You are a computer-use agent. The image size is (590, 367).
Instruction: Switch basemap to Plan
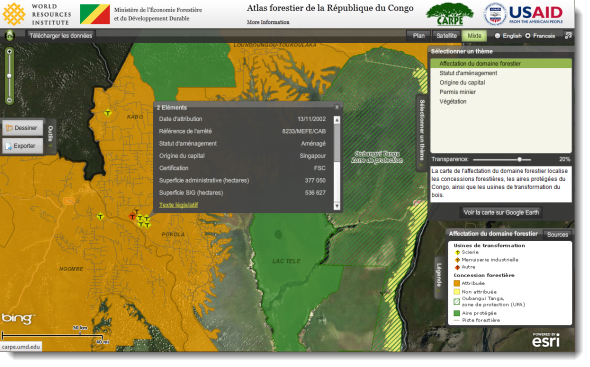coord(418,36)
